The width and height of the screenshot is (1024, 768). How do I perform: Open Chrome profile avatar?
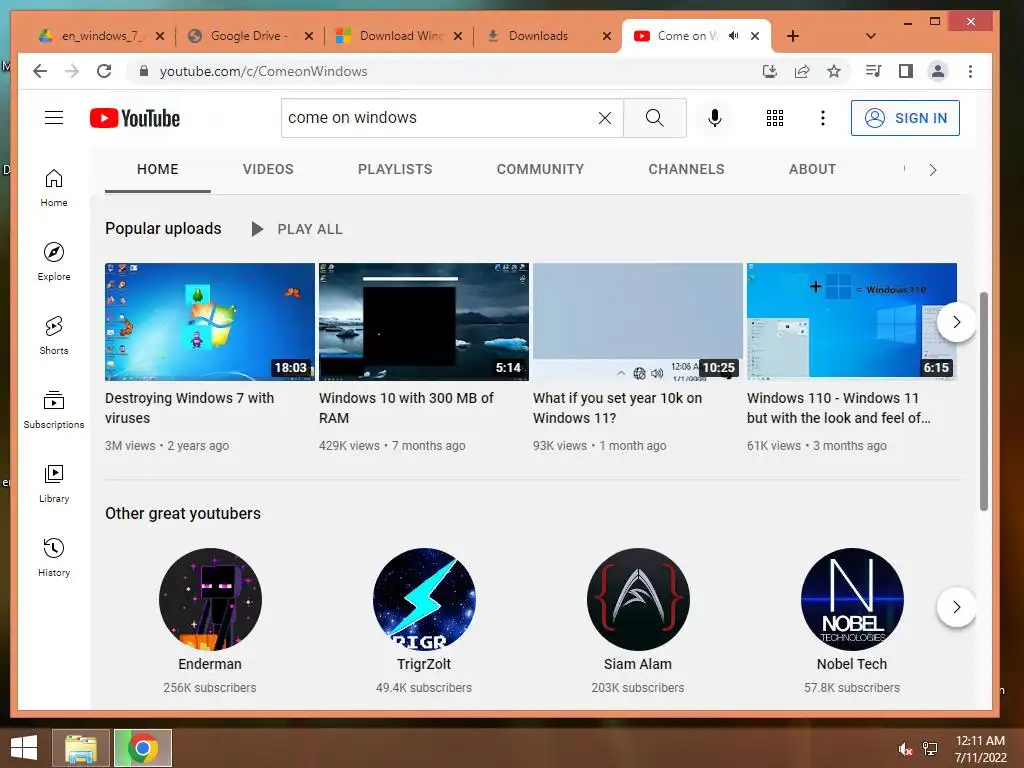tap(938, 71)
